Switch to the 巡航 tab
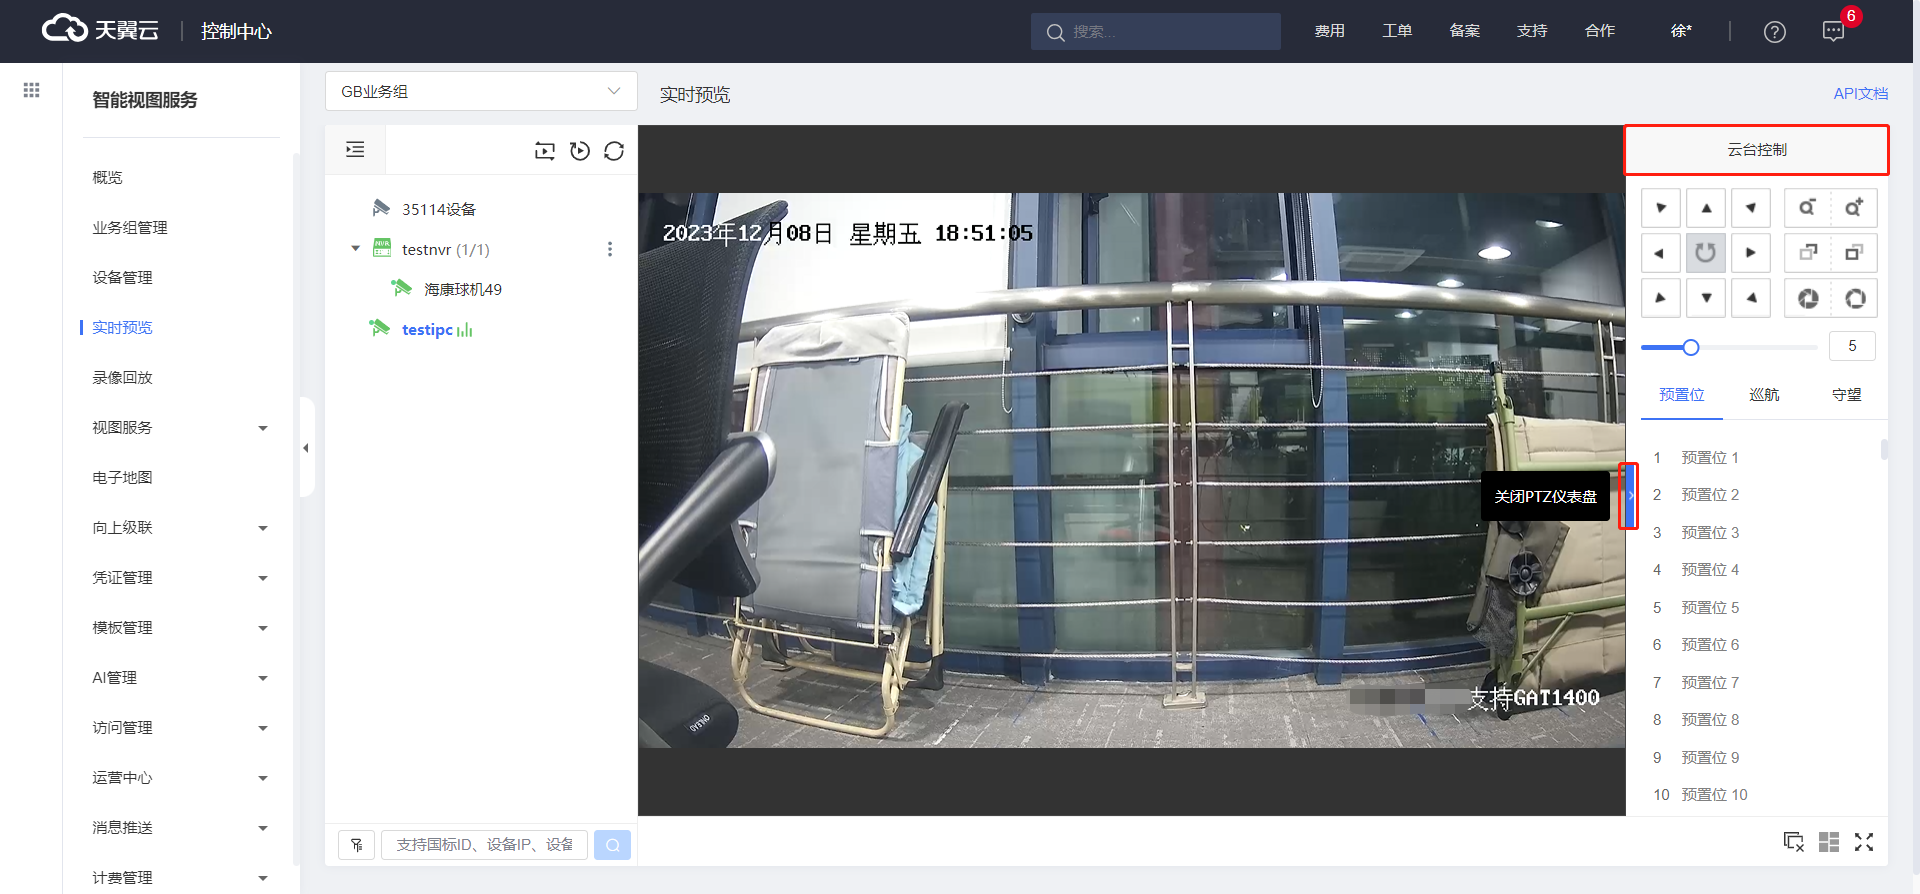Viewport: 1920px width, 894px height. click(x=1764, y=395)
